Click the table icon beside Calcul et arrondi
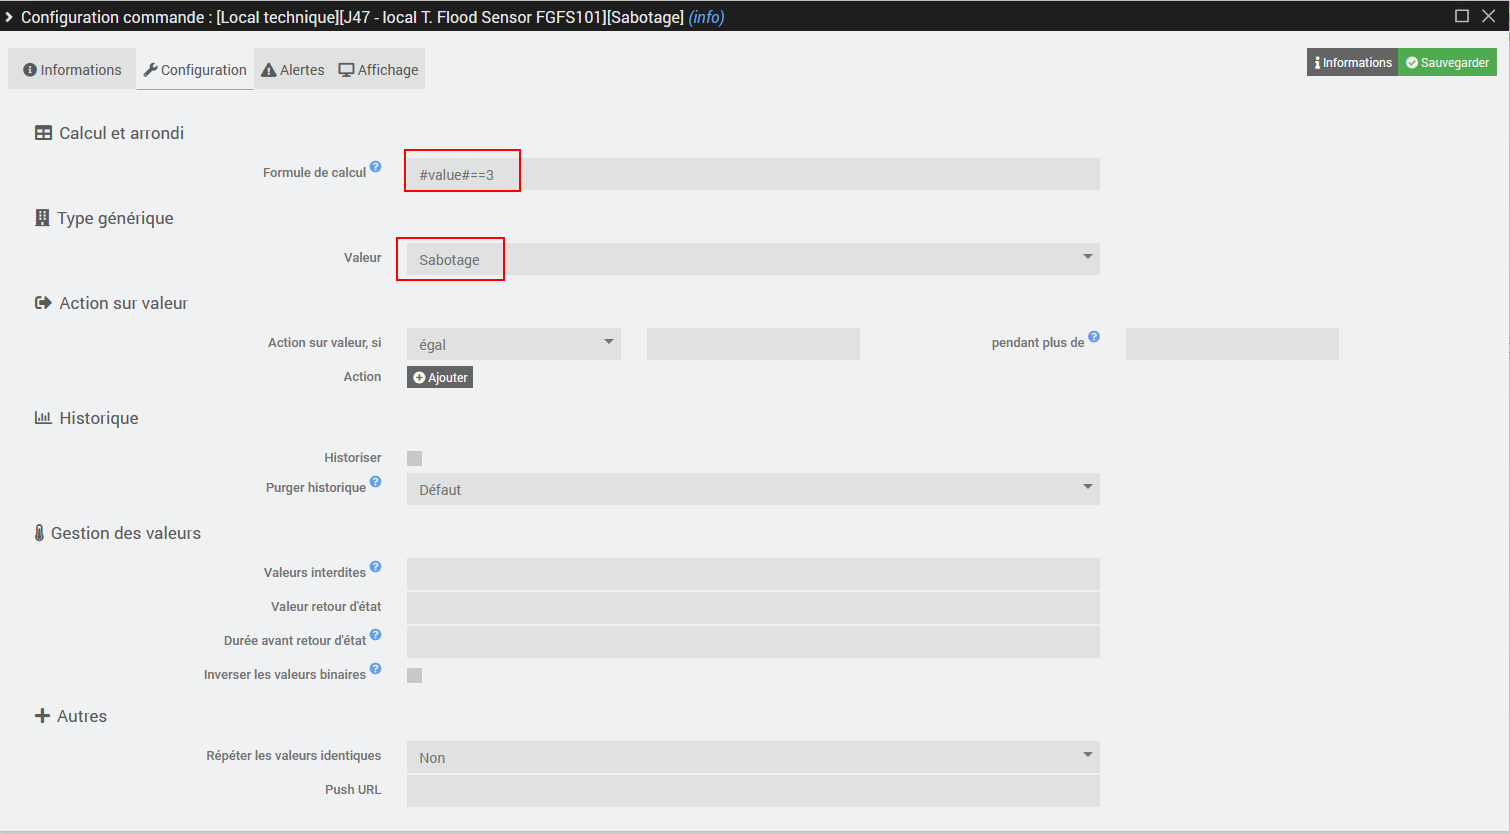1510x834 pixels. tap(43, 133)
